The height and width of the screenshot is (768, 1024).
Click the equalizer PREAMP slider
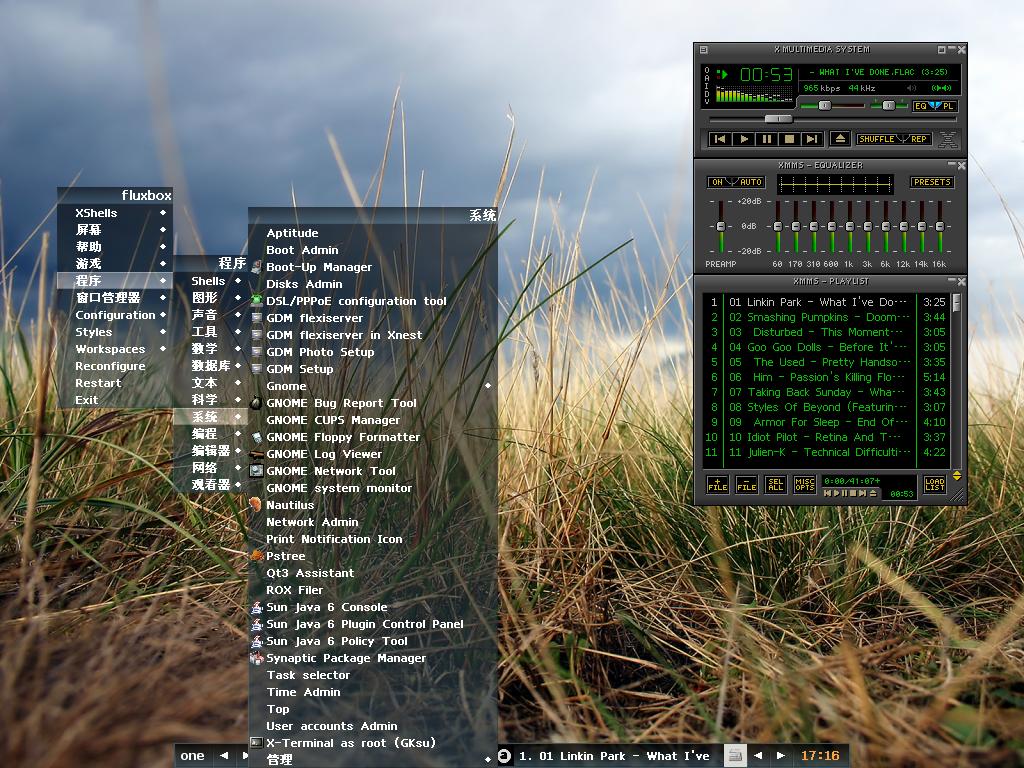[x=721, y=226]
